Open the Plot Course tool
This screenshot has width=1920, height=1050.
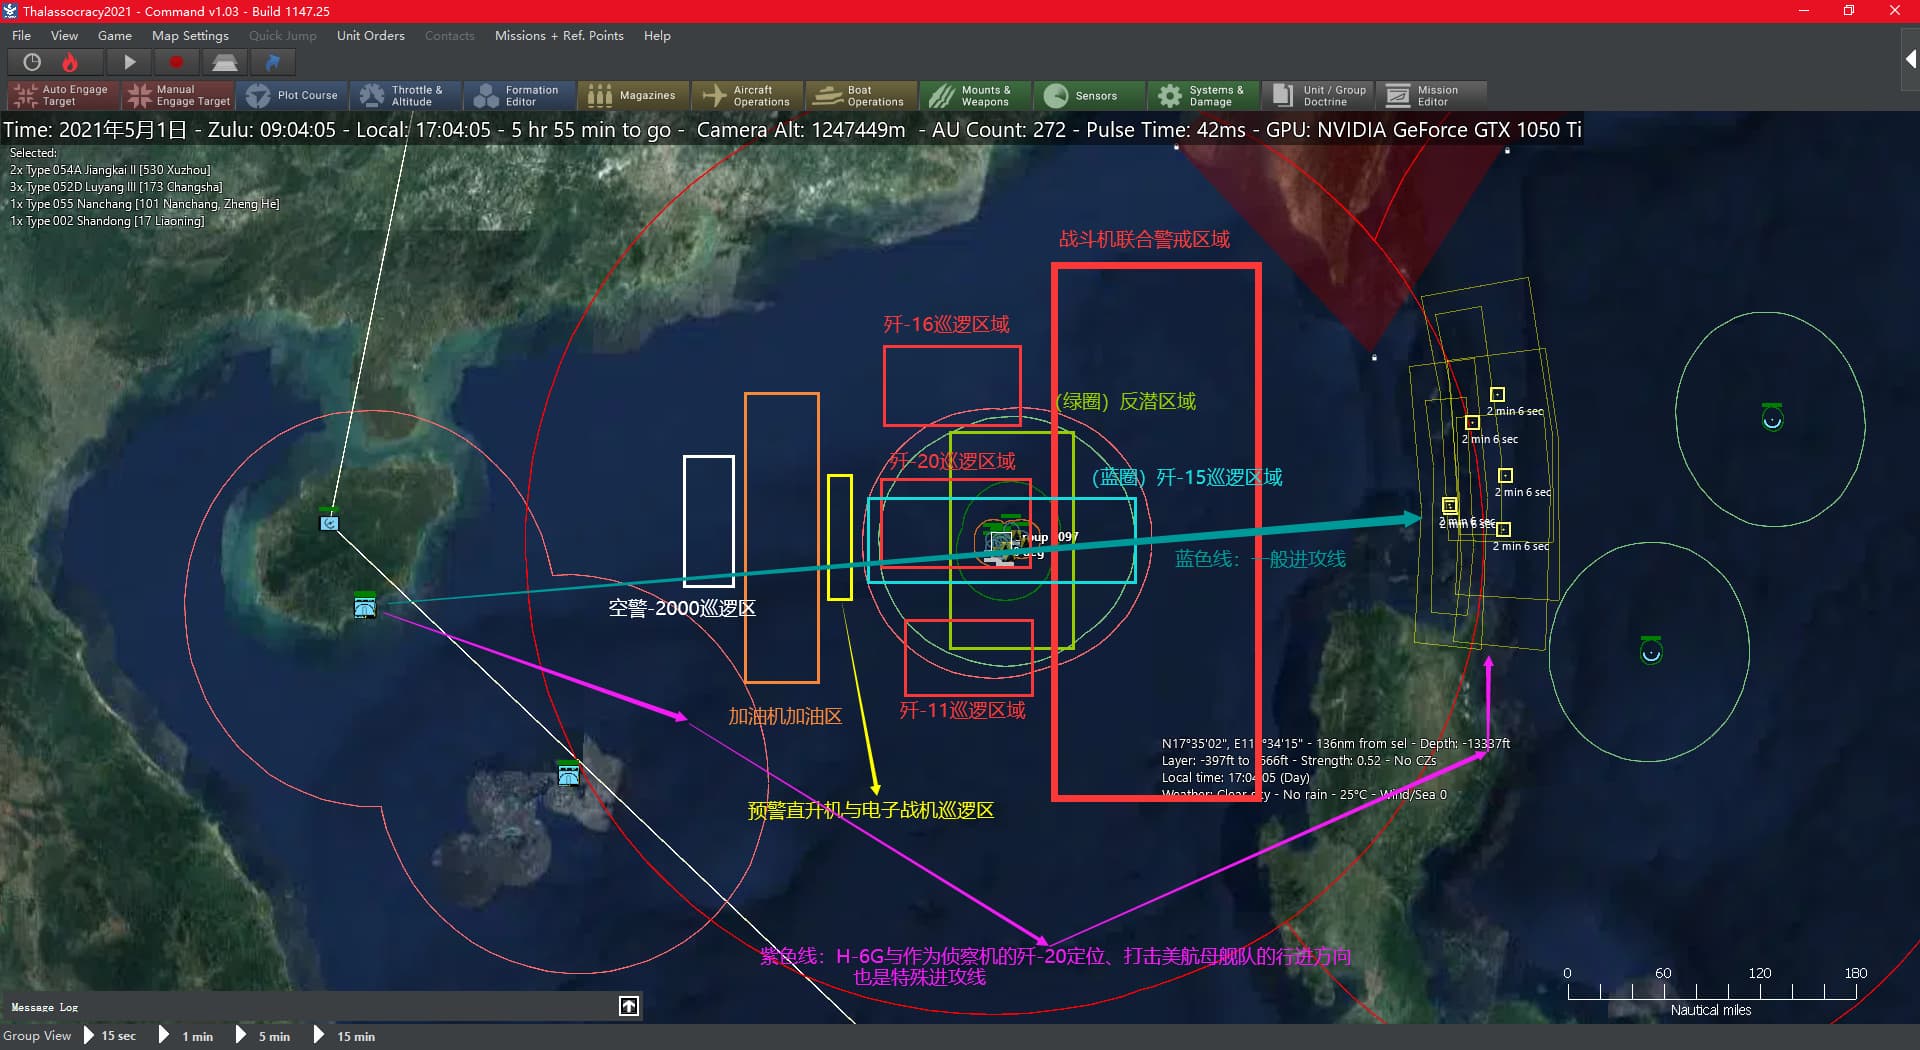293,96
